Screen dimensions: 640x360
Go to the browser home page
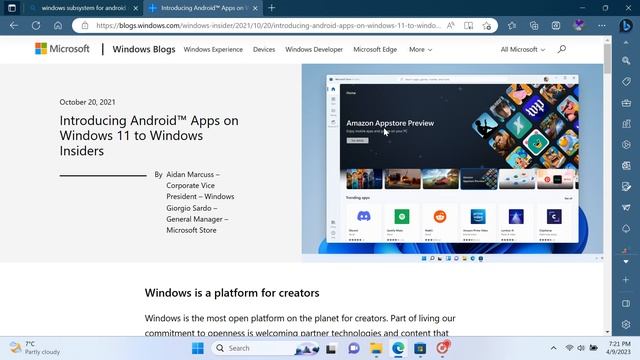(58, 25)
